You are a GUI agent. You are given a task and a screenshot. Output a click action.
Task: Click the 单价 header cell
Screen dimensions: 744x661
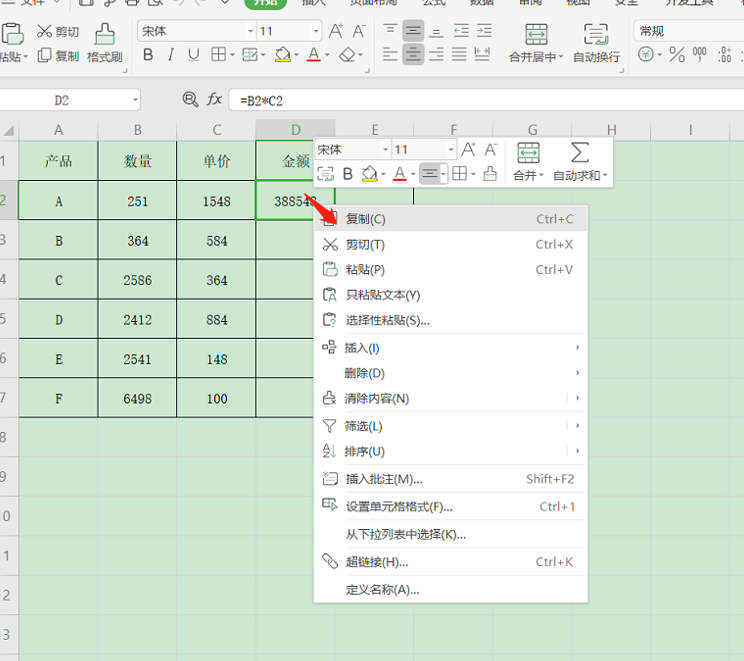tap(216, 161)
